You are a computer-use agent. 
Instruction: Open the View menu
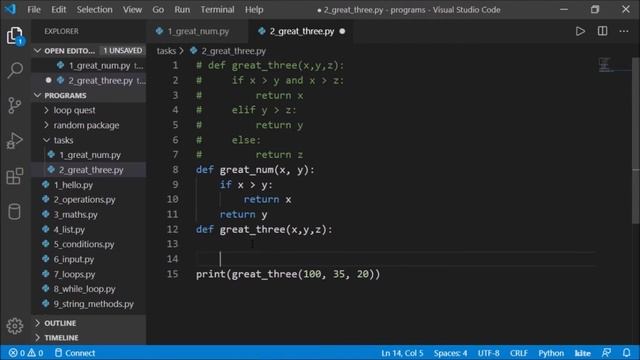(x=132, y=9)
